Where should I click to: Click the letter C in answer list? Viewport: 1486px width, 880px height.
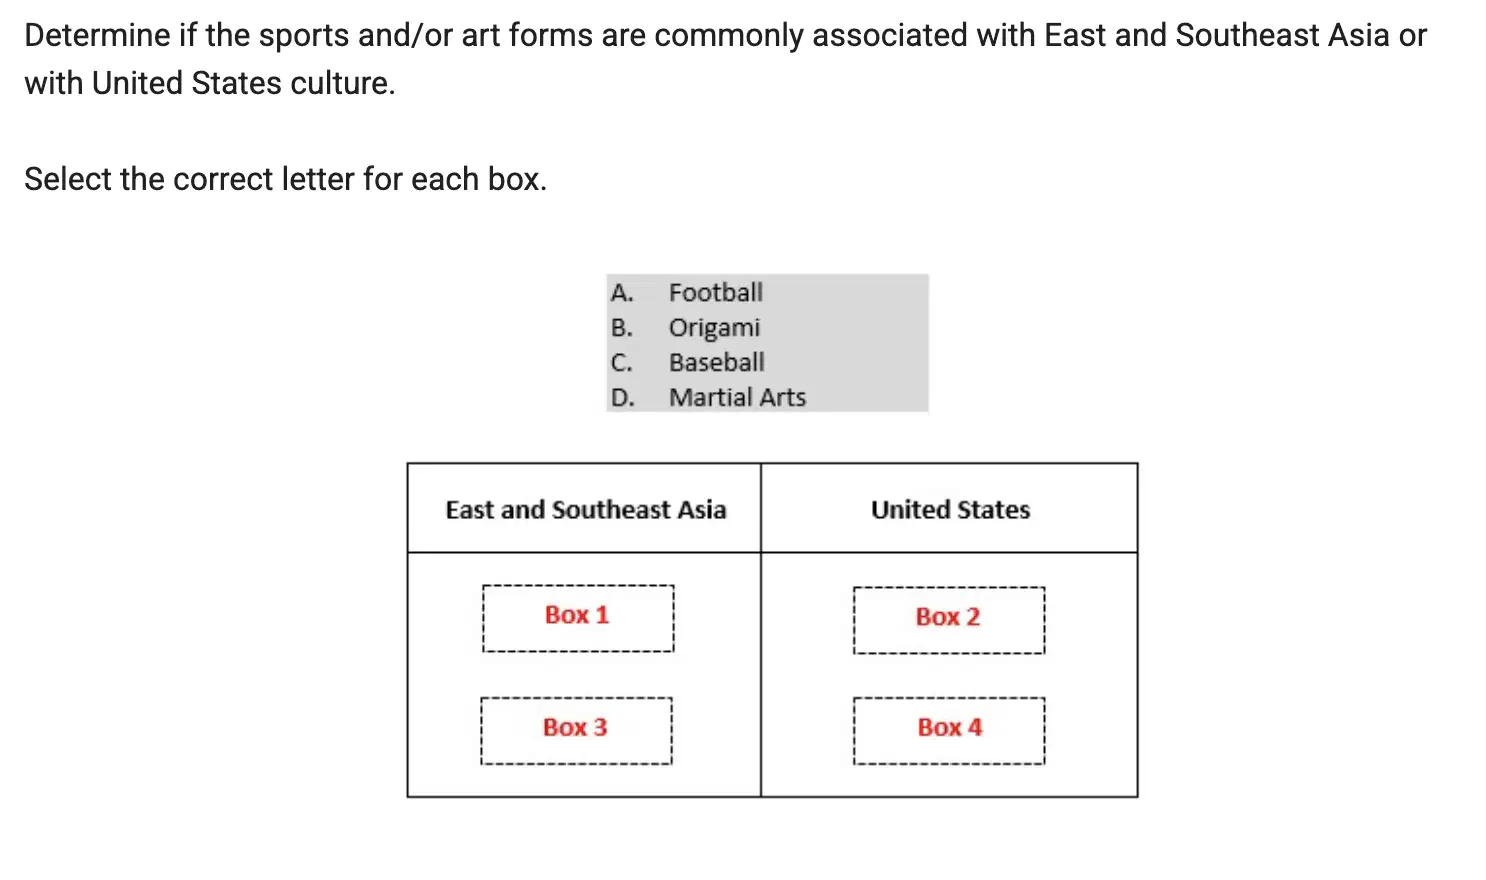(622, 363)
